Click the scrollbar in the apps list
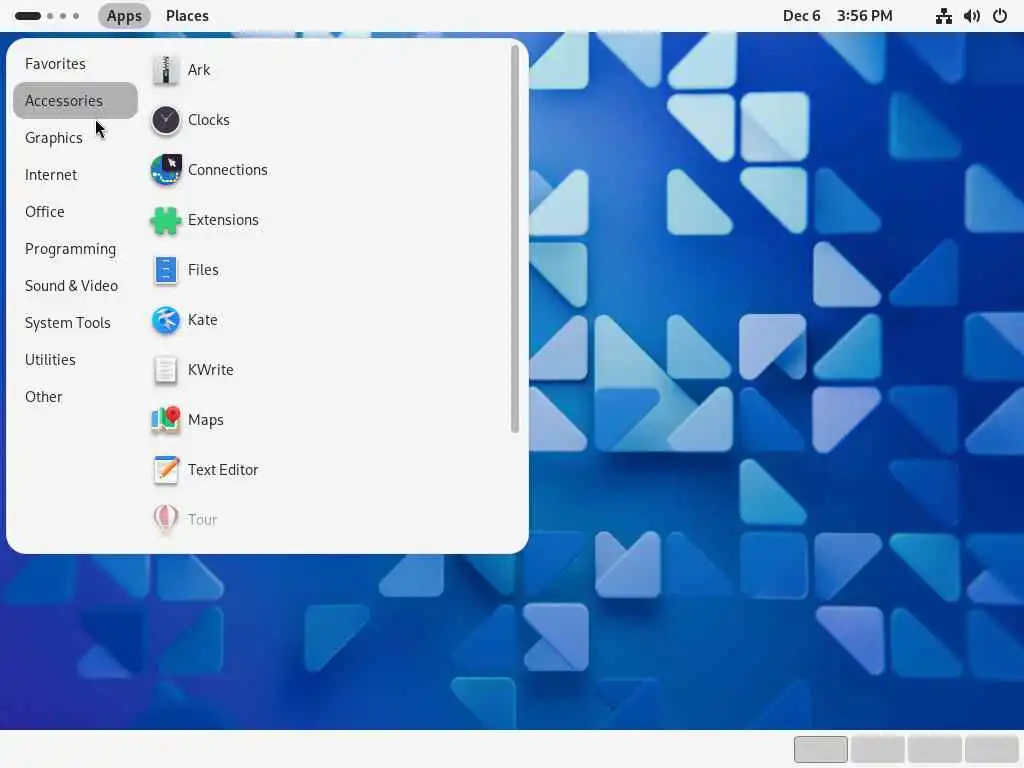The height and width of the screenshot is (768, 1024). pyautogui.click(x=515, y=239)
